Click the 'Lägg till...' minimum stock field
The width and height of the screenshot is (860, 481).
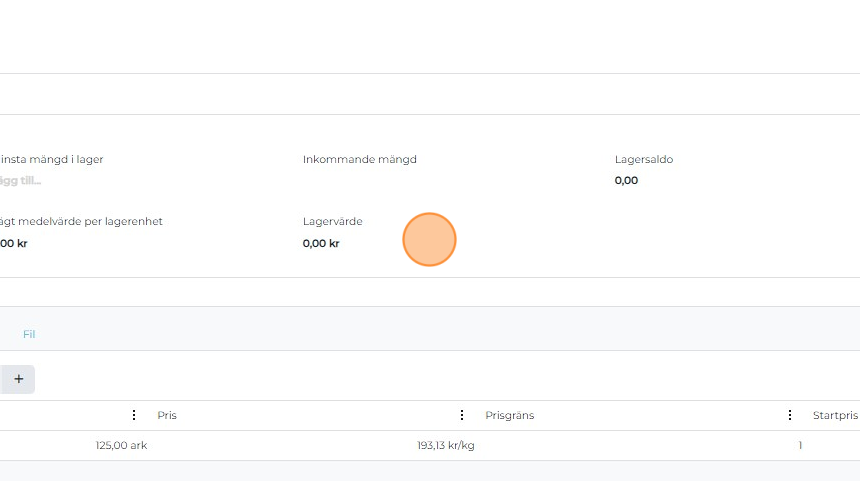point(21,181)
